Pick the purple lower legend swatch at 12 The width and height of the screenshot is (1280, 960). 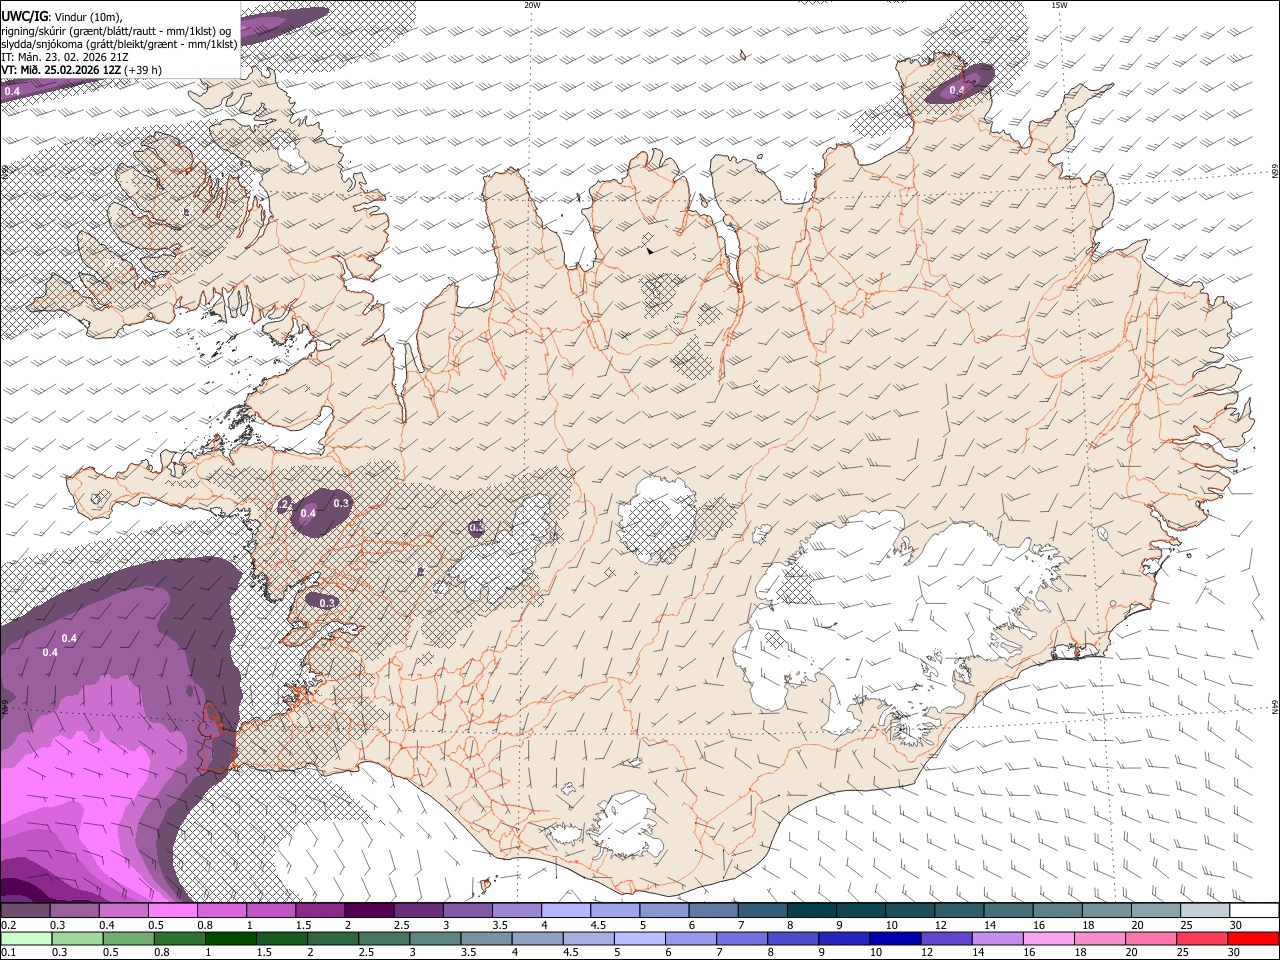pos(946,938)
